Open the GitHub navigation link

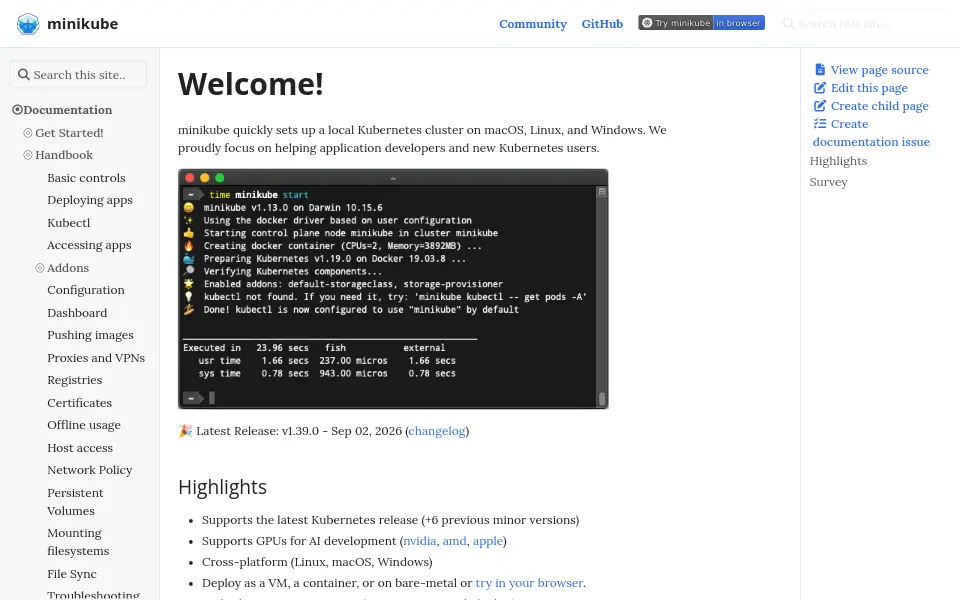pos(602,24)
